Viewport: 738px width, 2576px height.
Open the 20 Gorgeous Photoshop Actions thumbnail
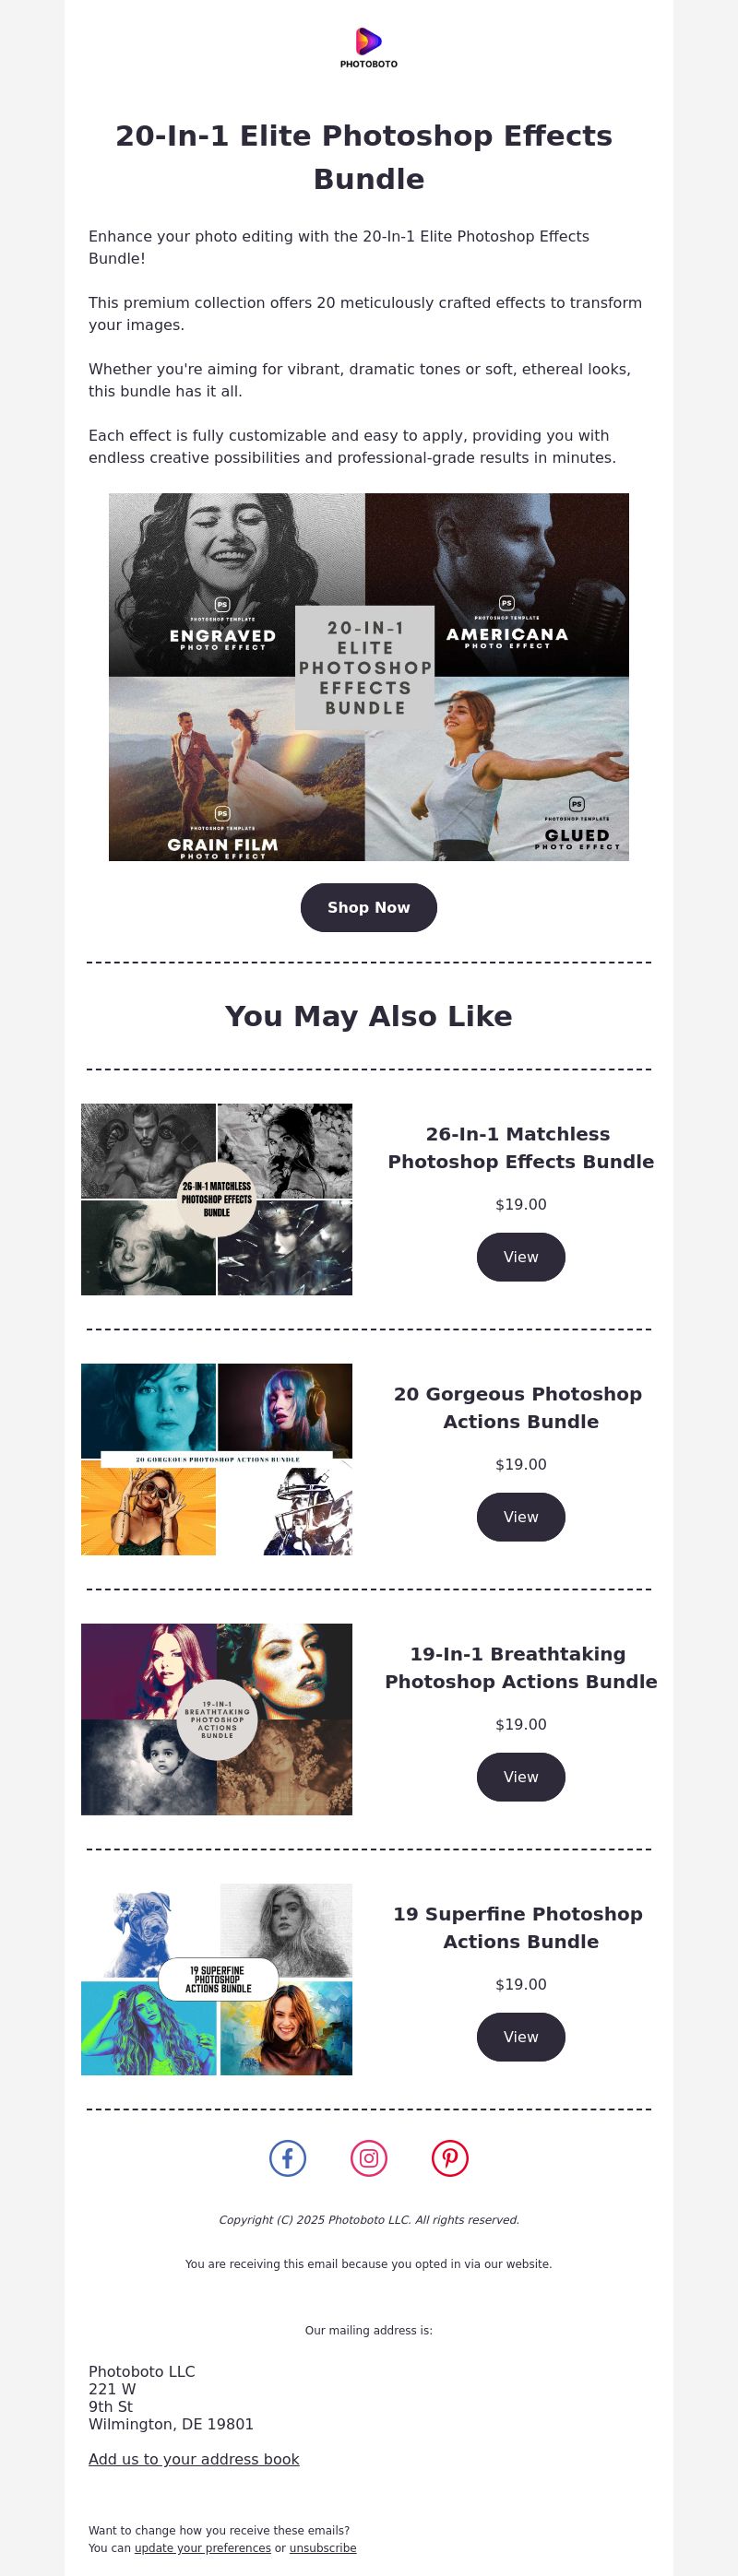tap(217, 1459)
